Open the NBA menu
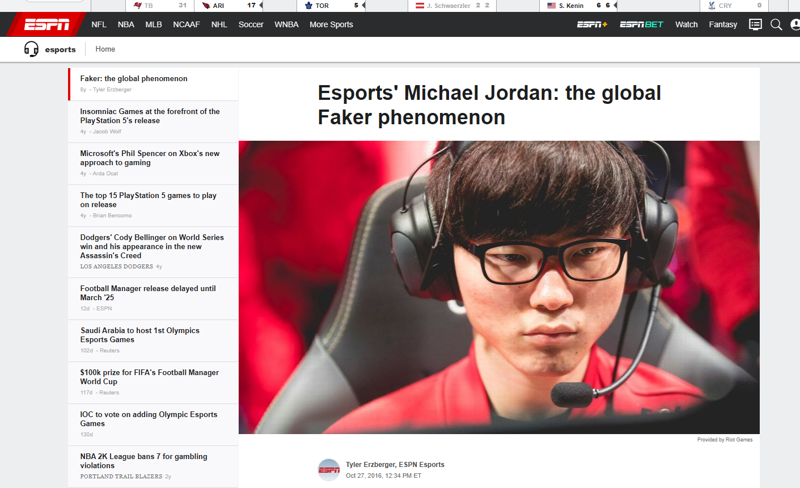 point(126,25)
